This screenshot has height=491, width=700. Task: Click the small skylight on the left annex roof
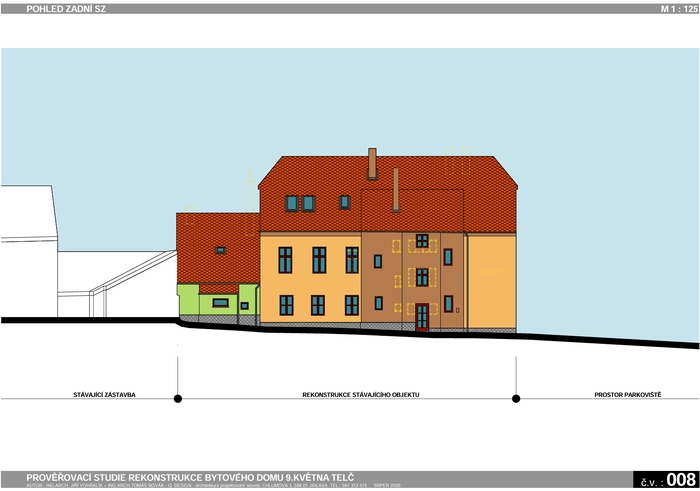[x=220, y=250]
